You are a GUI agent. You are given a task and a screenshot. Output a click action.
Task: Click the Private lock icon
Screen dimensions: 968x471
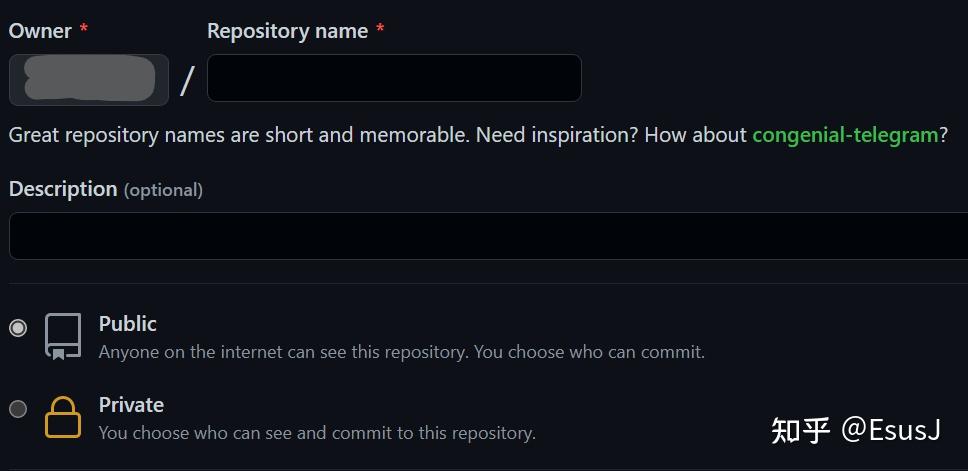pyautogui.click(x=63, y=417)
